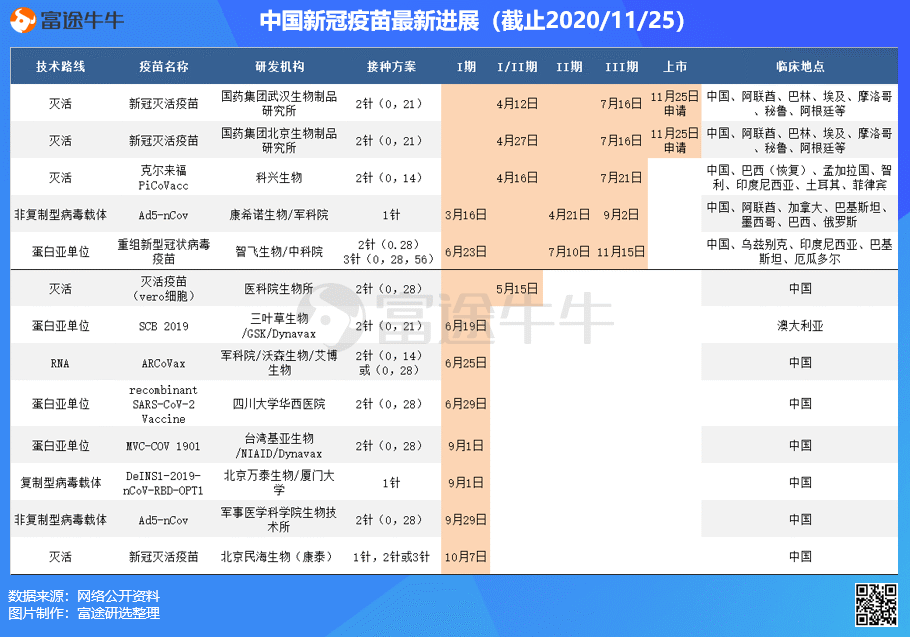910x637 pixels.
Task: Click 7月16日 in the 北京生物制品 row
Action: click(622, 141)
